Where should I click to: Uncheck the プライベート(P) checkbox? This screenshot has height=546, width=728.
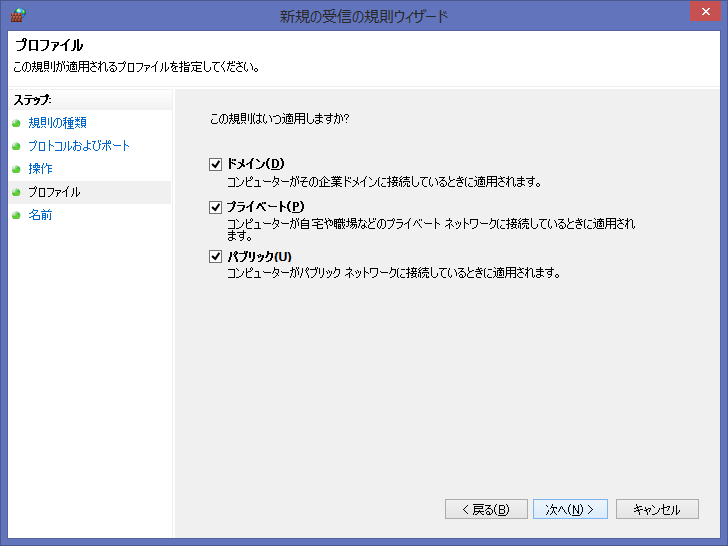(215, 207)
